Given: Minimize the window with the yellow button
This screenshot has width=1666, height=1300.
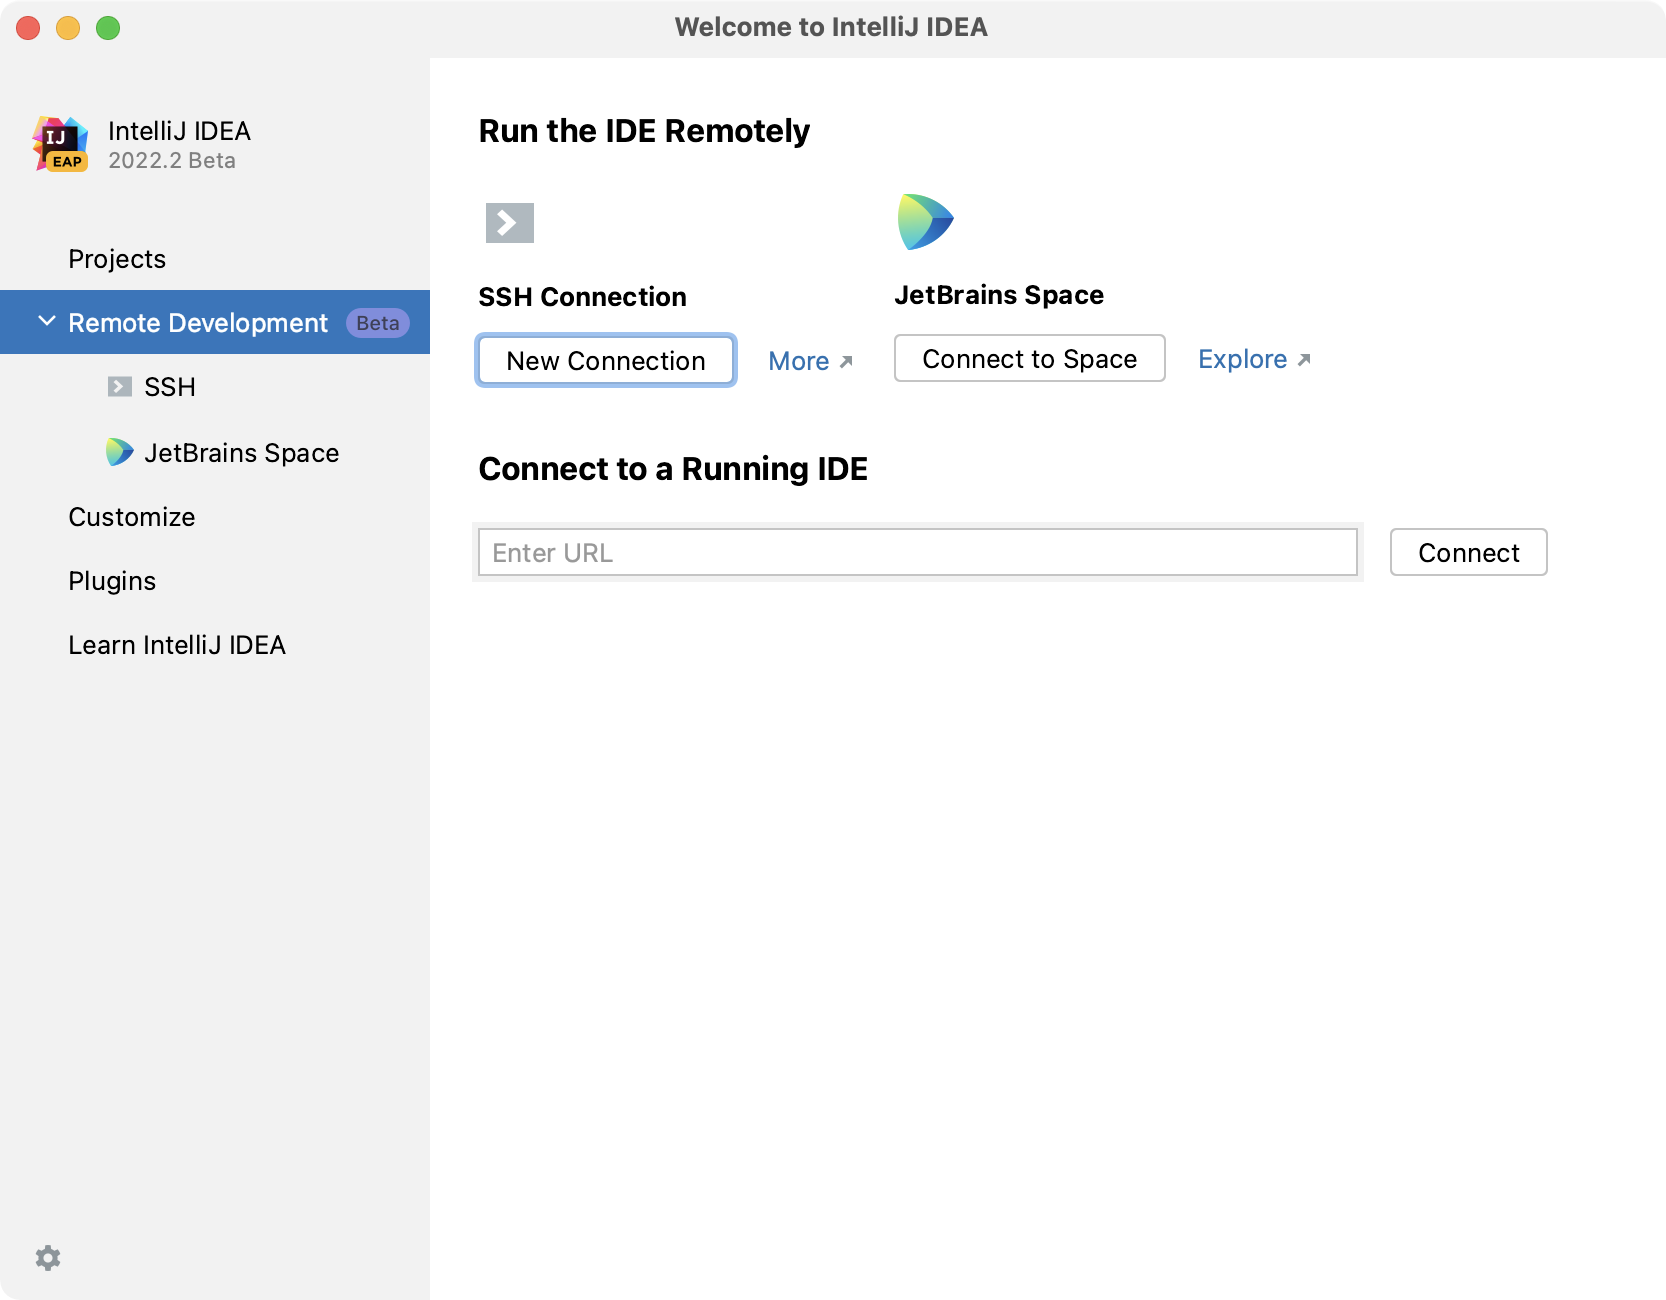Looking at the screenshot, I should (x=68, y=28).
